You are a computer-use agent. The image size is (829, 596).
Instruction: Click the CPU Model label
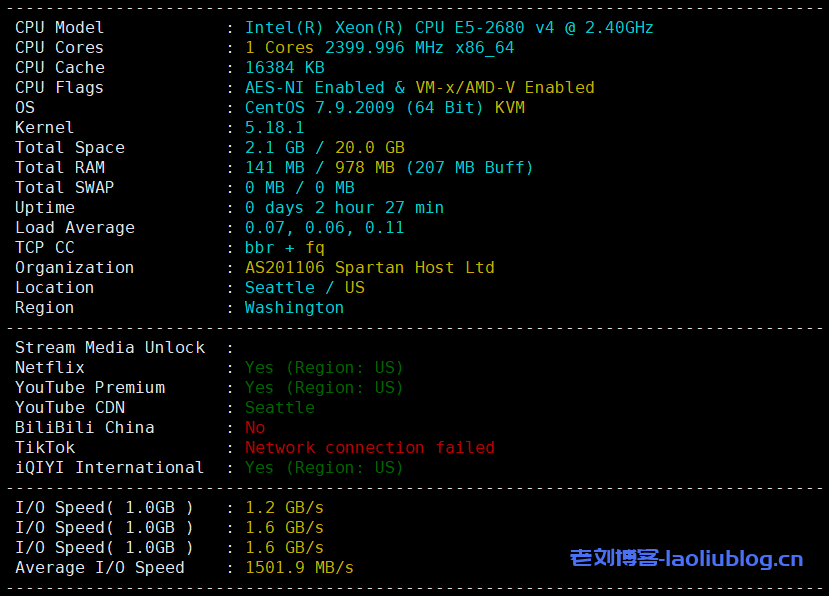tap(59, 27)
